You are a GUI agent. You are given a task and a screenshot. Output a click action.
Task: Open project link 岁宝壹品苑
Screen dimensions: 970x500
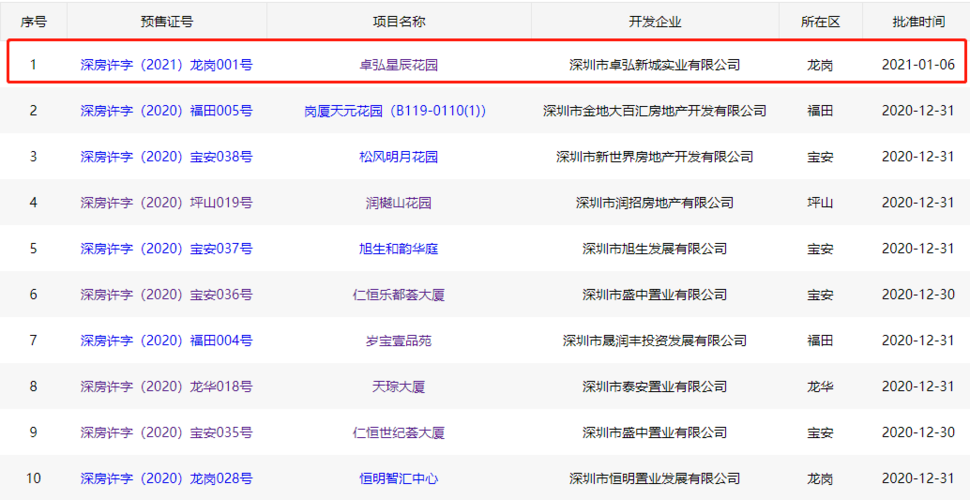click(398, 340)
